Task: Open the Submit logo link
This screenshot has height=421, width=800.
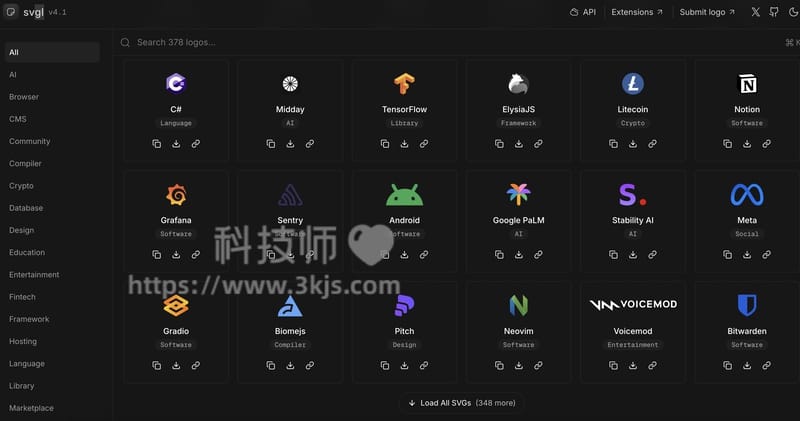Action: (707, 12)
